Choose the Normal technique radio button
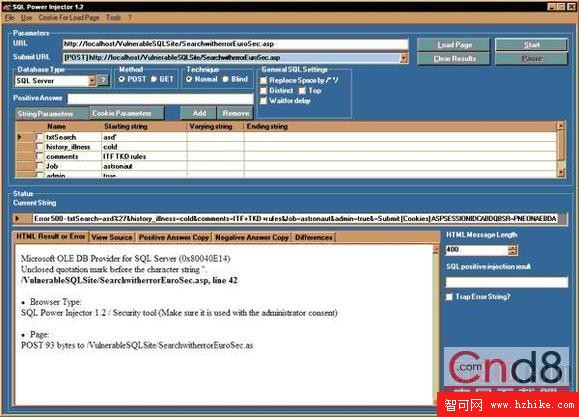Viewport: 579px width, 417px height. [x=189, y=79]
